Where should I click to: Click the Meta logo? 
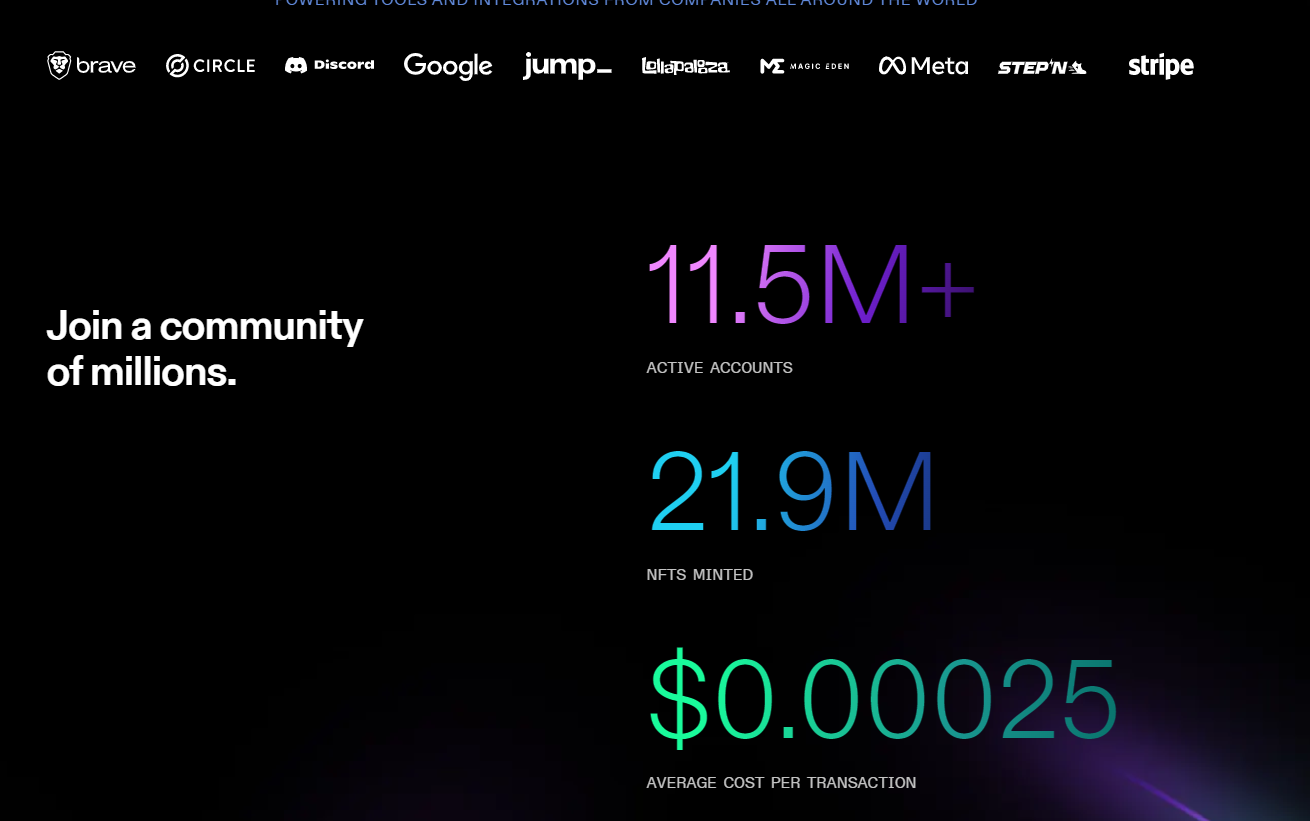(x=924, y=66)
